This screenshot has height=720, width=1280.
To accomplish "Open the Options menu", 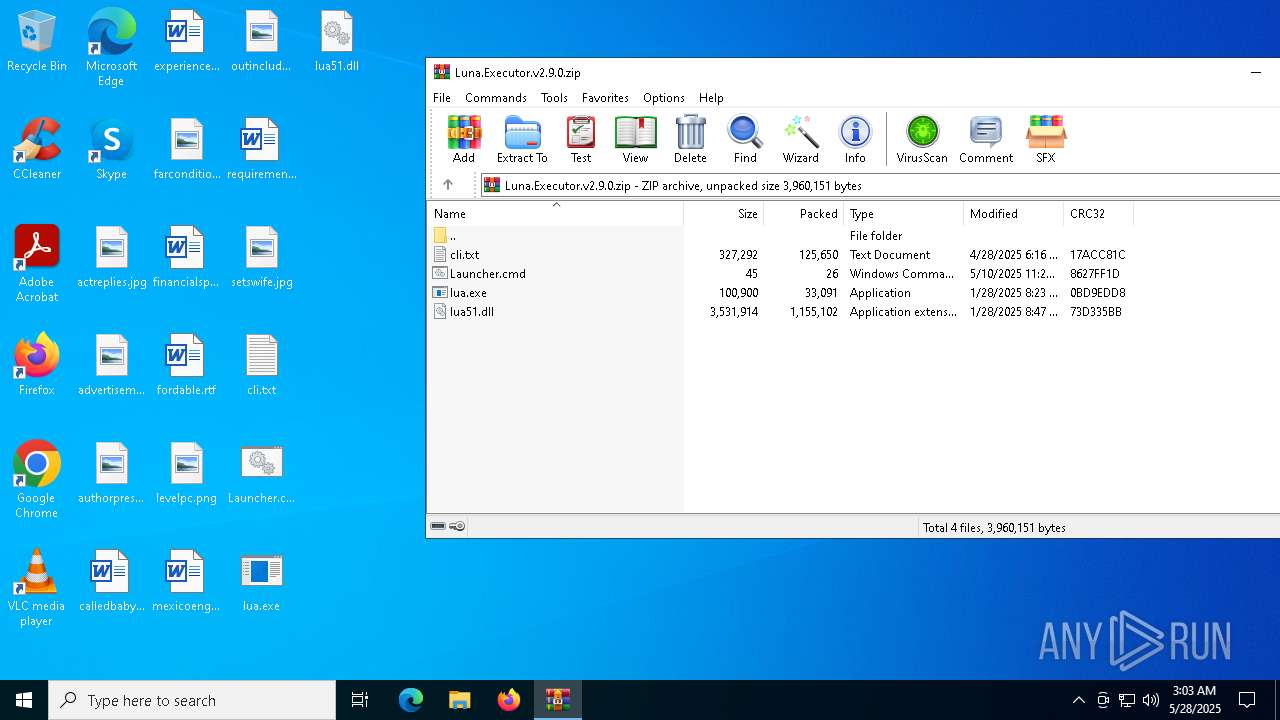I will (x=664, y=98).
